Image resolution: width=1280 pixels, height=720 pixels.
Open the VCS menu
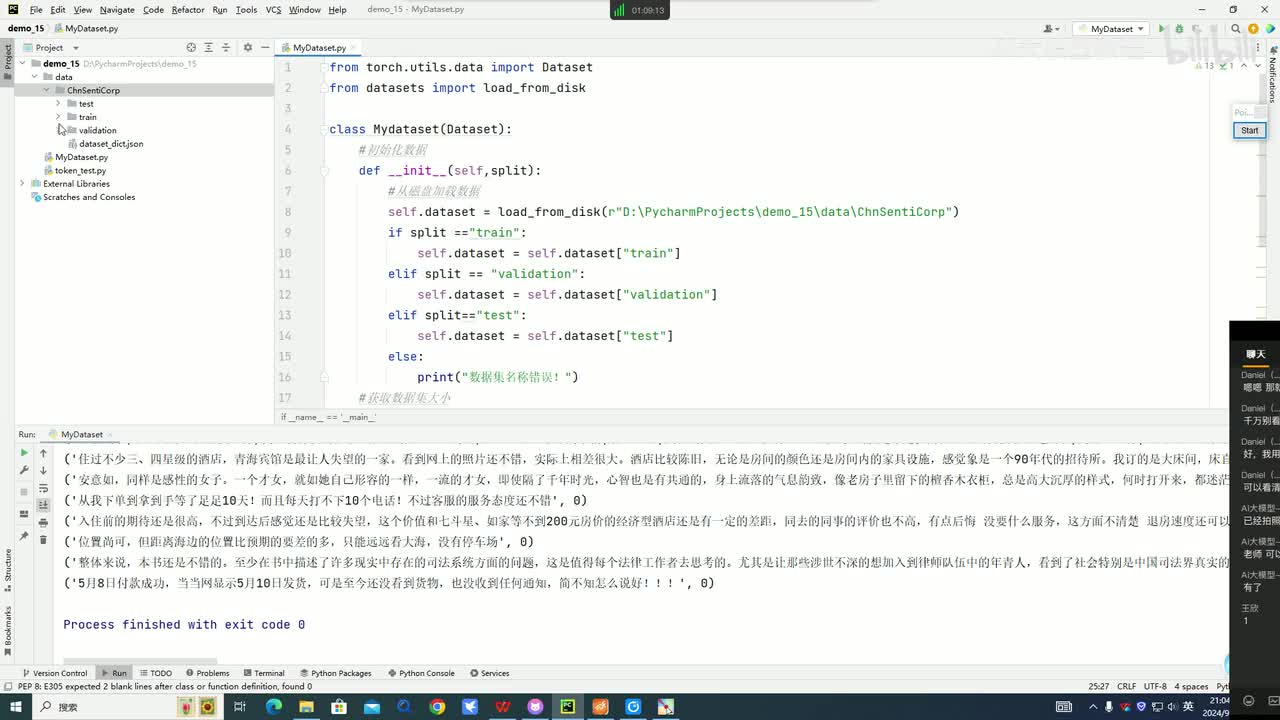coord(273,9)
